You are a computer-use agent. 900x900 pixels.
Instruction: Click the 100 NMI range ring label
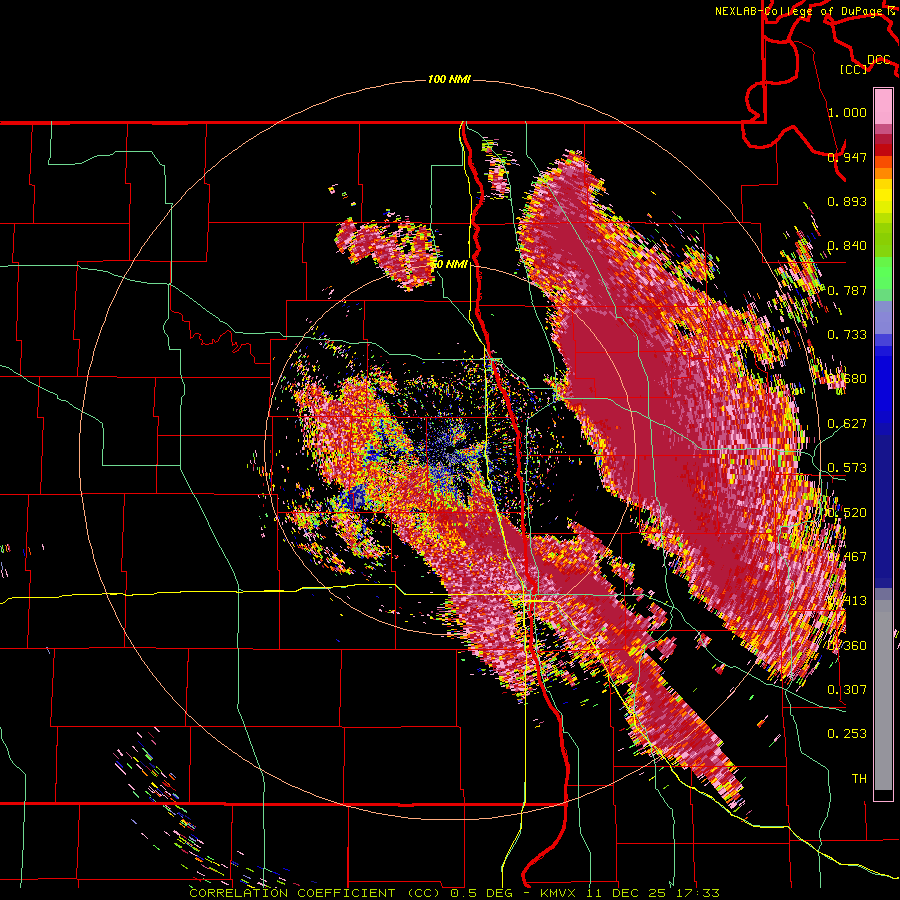449,79
